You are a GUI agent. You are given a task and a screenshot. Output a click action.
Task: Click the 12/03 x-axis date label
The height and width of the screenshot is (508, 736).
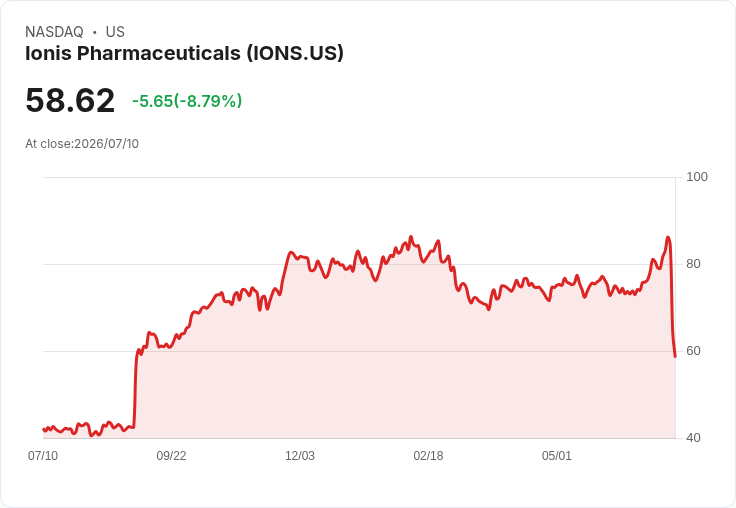pos(300,456)
